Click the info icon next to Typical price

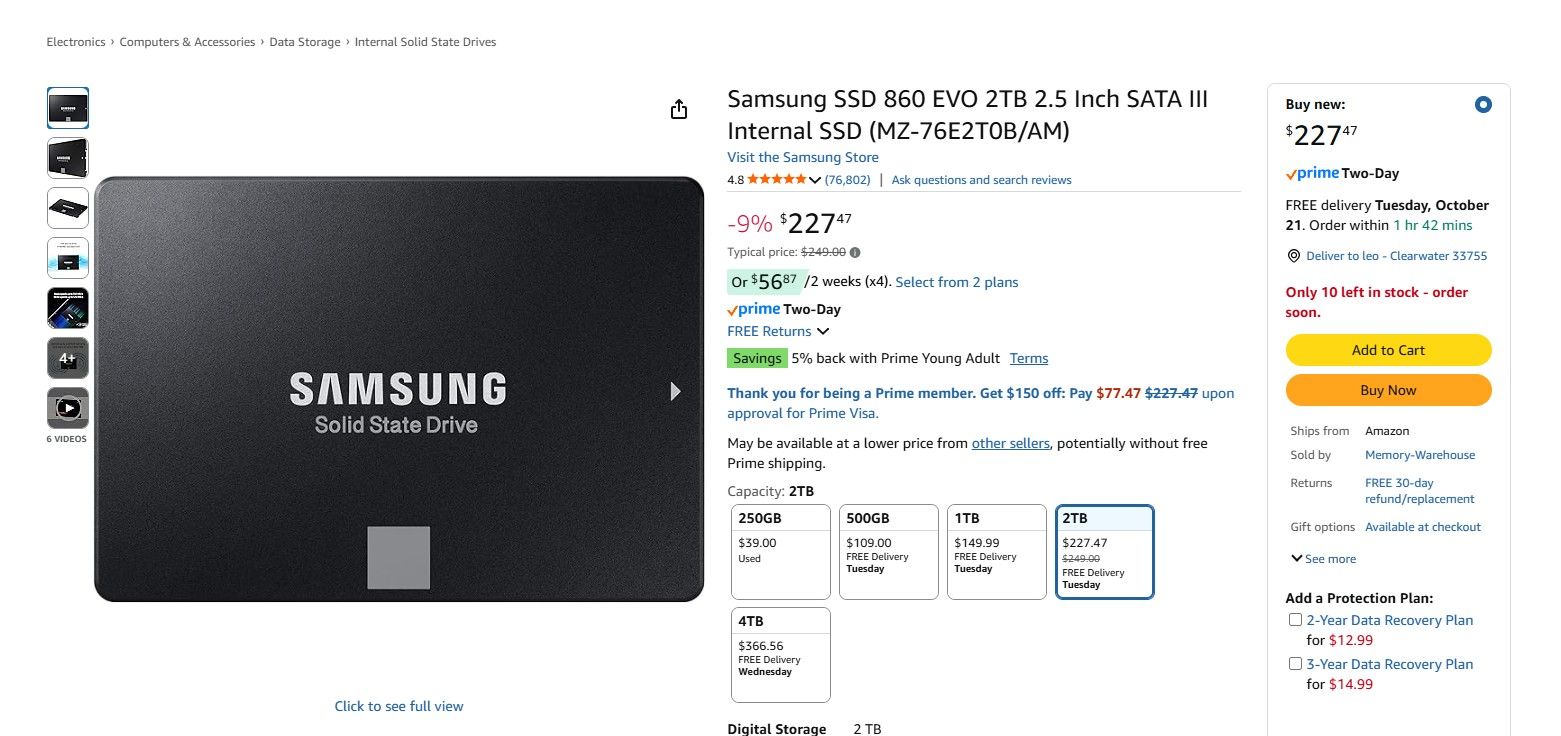[855, 252]
